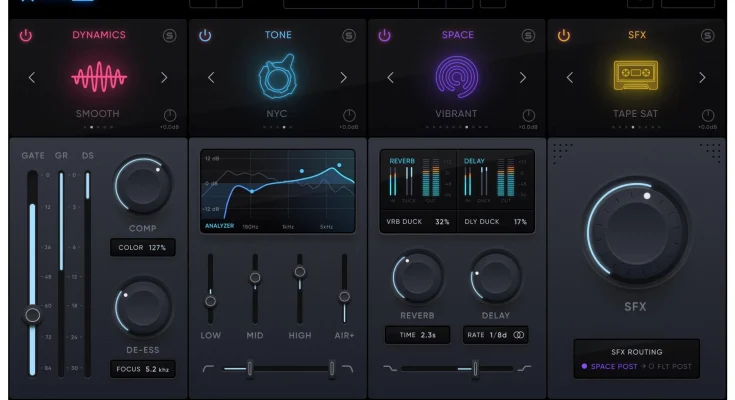Solo the Dynamics module with S icon
The image size is (735, 400).
point(169,36)
